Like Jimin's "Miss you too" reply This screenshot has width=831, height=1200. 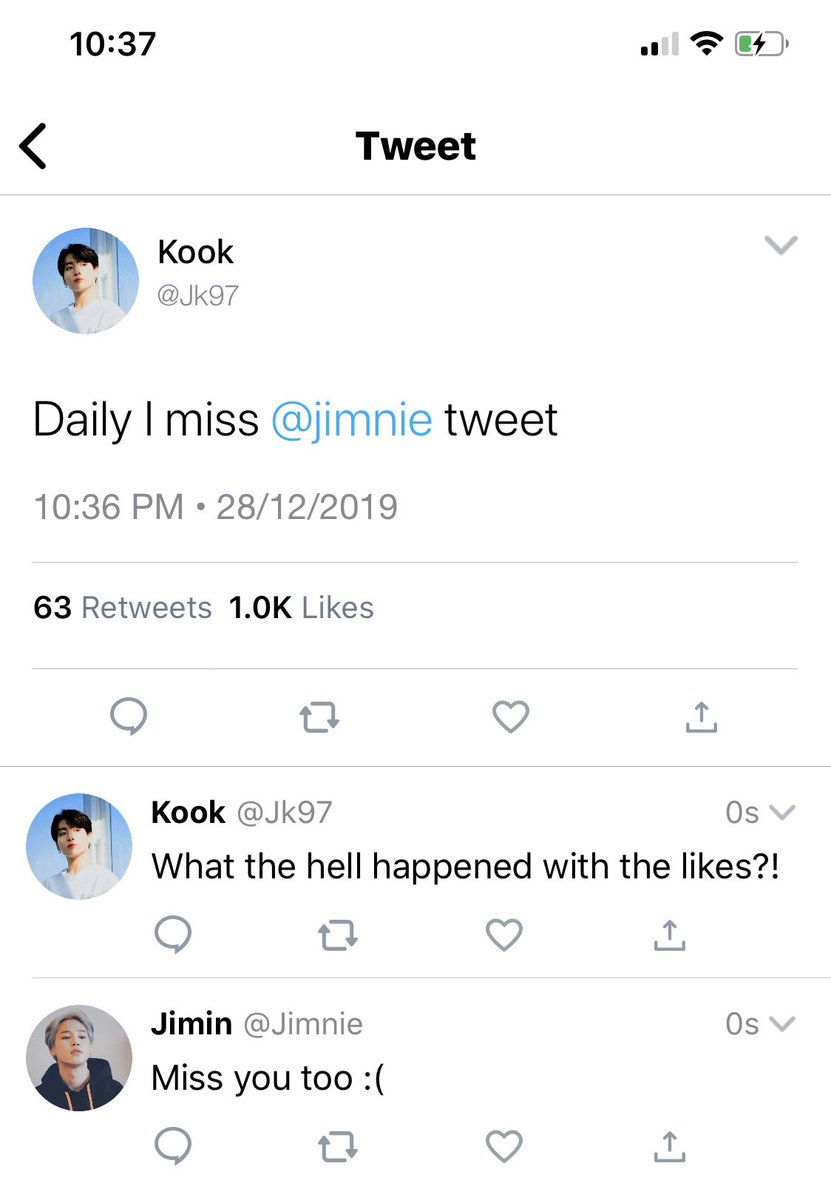click(504, 1147)
